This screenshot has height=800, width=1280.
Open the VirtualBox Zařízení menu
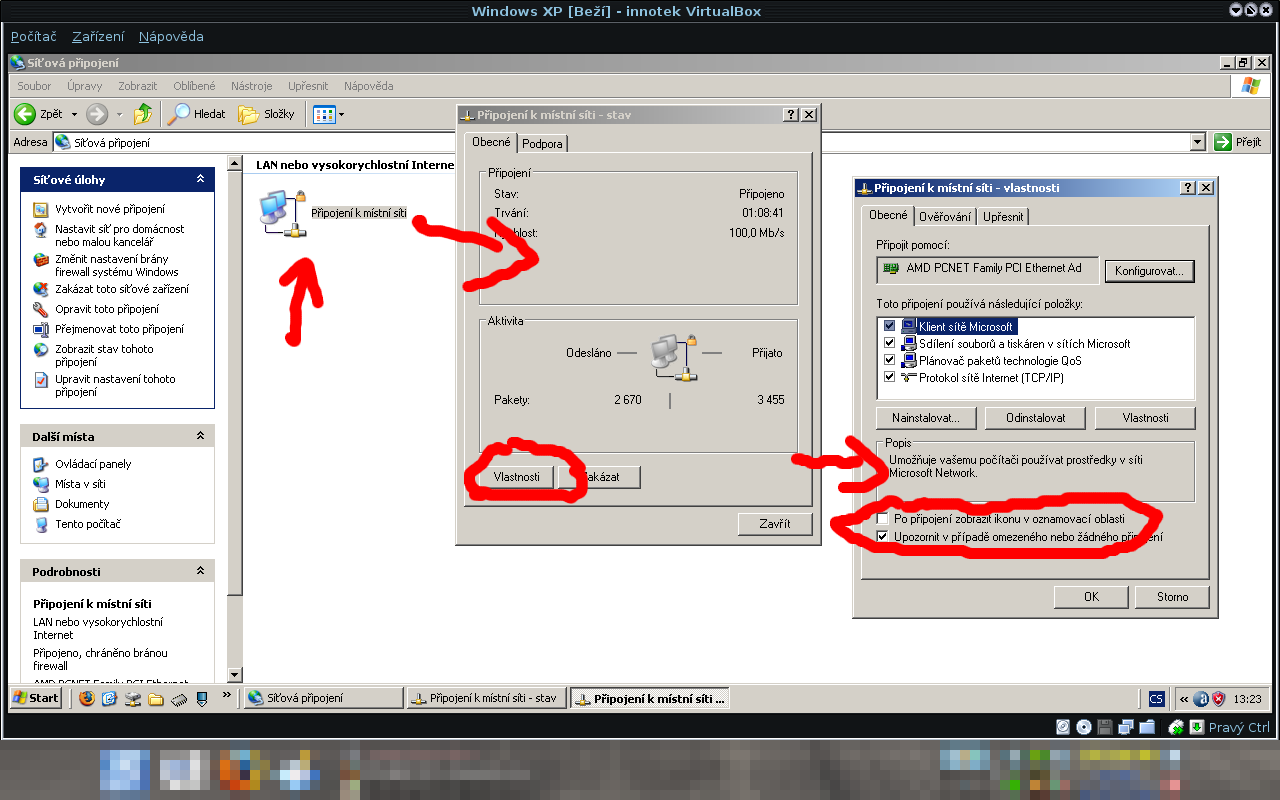click(x=98, y=37)
